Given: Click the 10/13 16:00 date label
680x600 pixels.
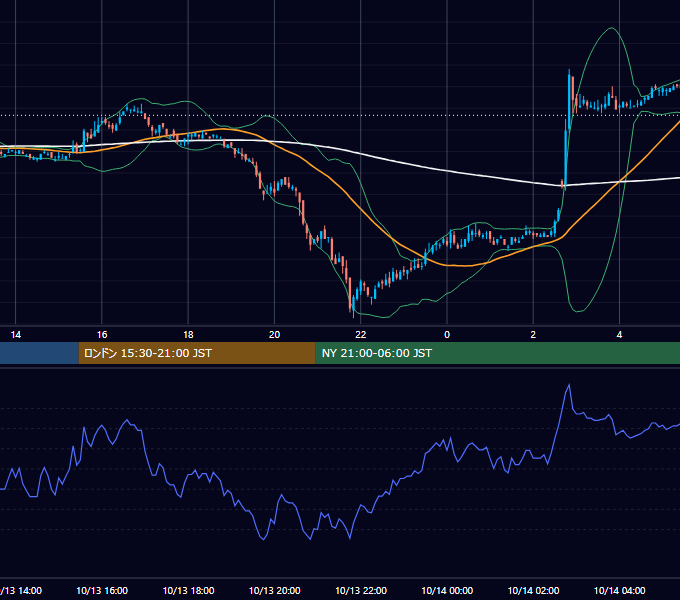Looking at the screenshot, I should click(x=102, y=591).
